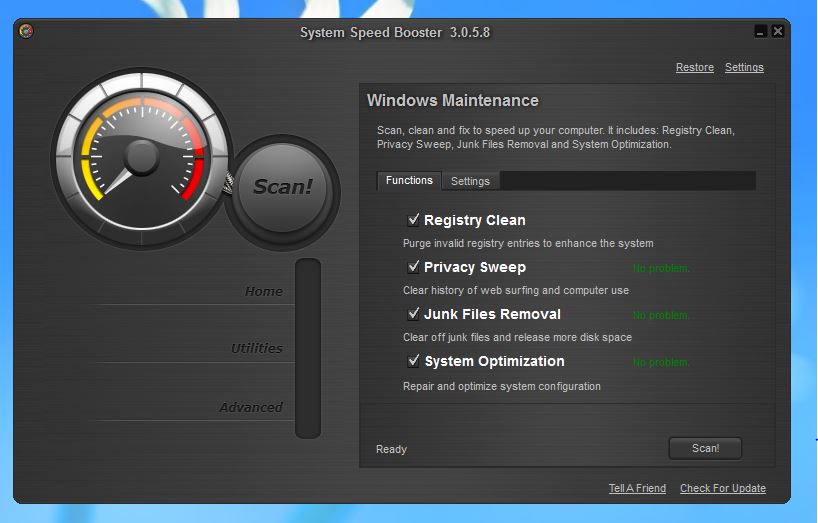Click the Tell A Friend link
Image resolution: width=818 pixels, height=523 pixels.
tap(637, 488)
